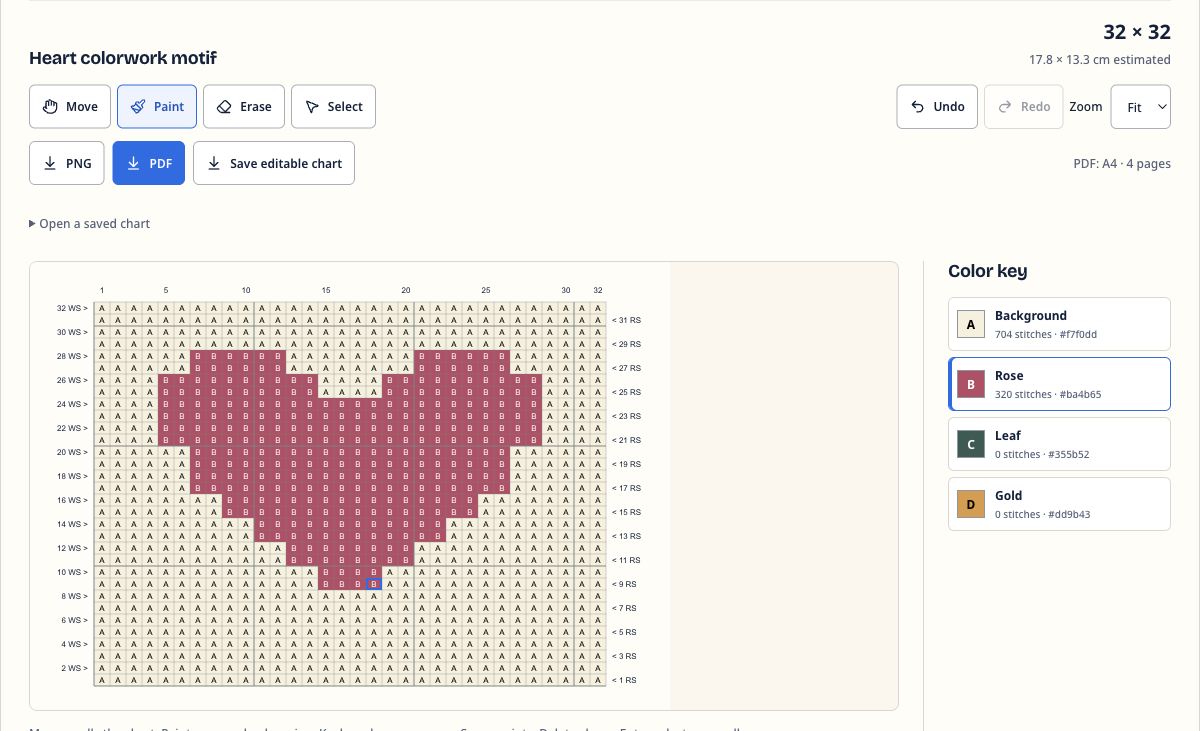The image size is (1200, 731).
Task: Click the '32 × 32' size text
Action: (x=1137, y=32)
